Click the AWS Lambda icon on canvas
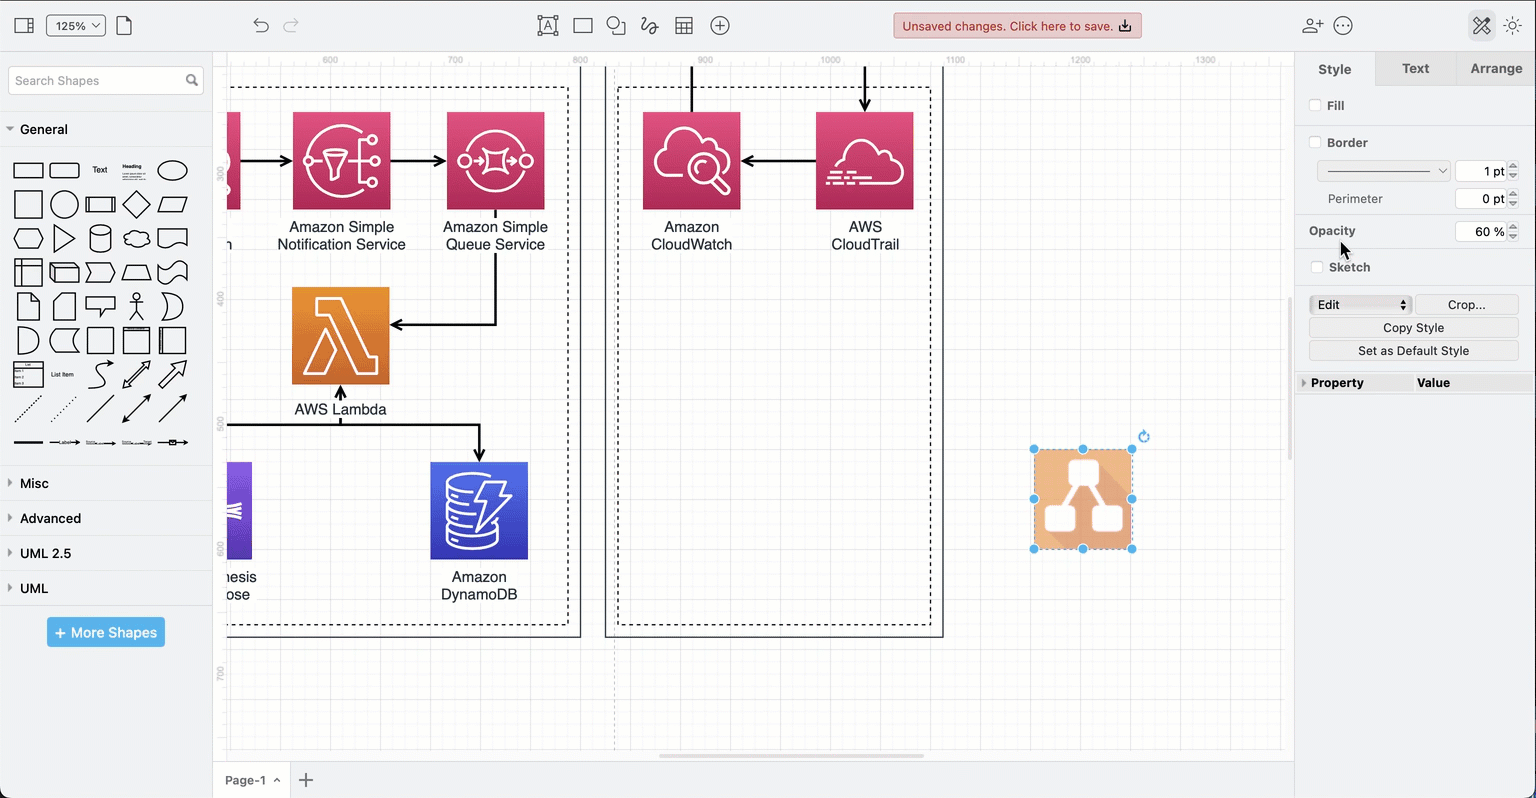Viewport: 1536px width, 798px height. coord(340,336)
